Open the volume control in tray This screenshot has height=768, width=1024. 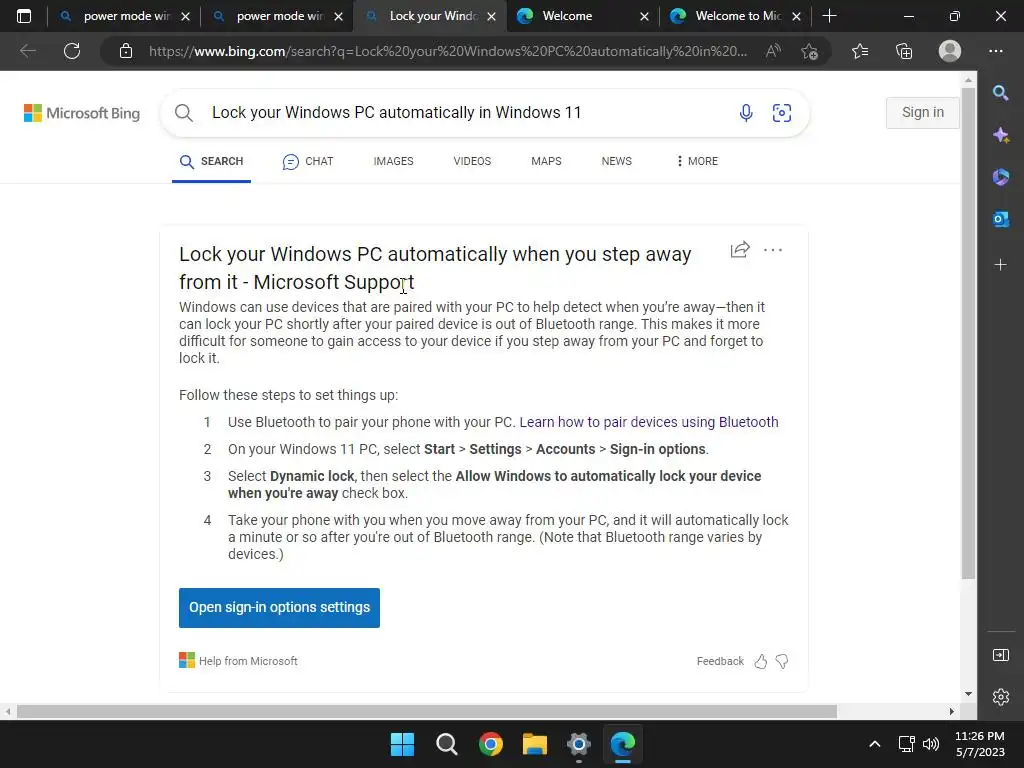click(931, 744)
